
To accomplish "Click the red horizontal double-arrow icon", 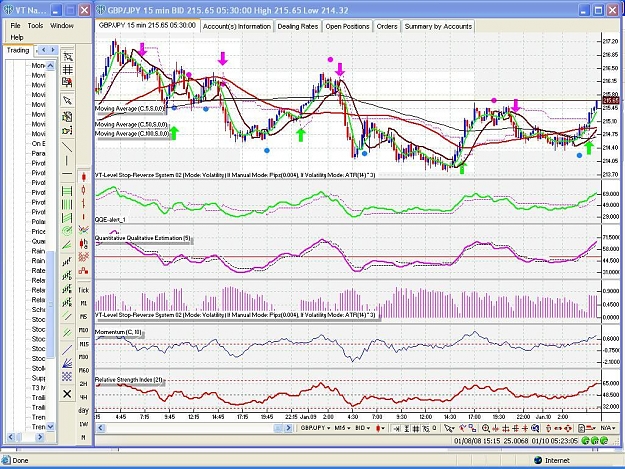I will [x=558, y=428].
